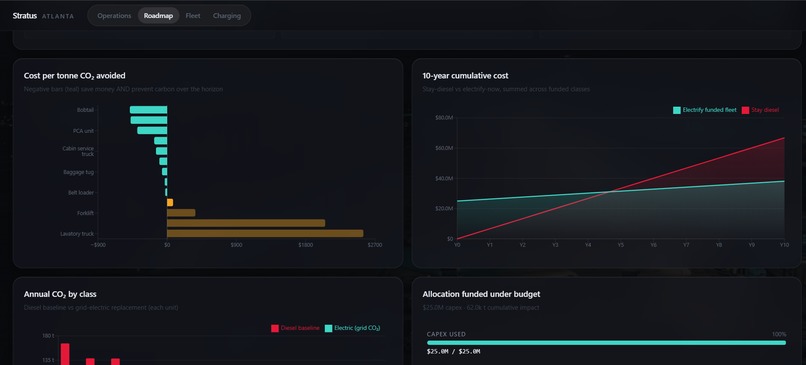Image resolution: width=806 pixels, height=365 pixels.
Task: Click the 'Bobtail' axis label
Action: point(85,110)
